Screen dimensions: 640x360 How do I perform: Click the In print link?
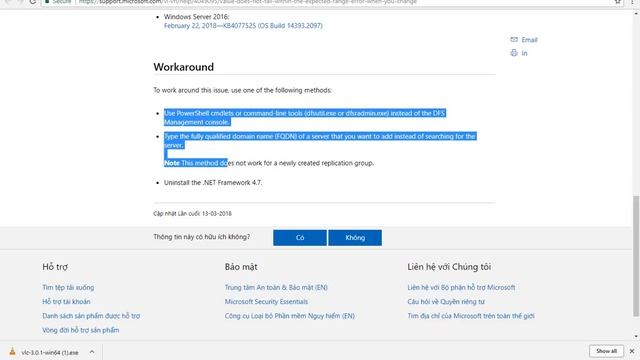(524, 53)
